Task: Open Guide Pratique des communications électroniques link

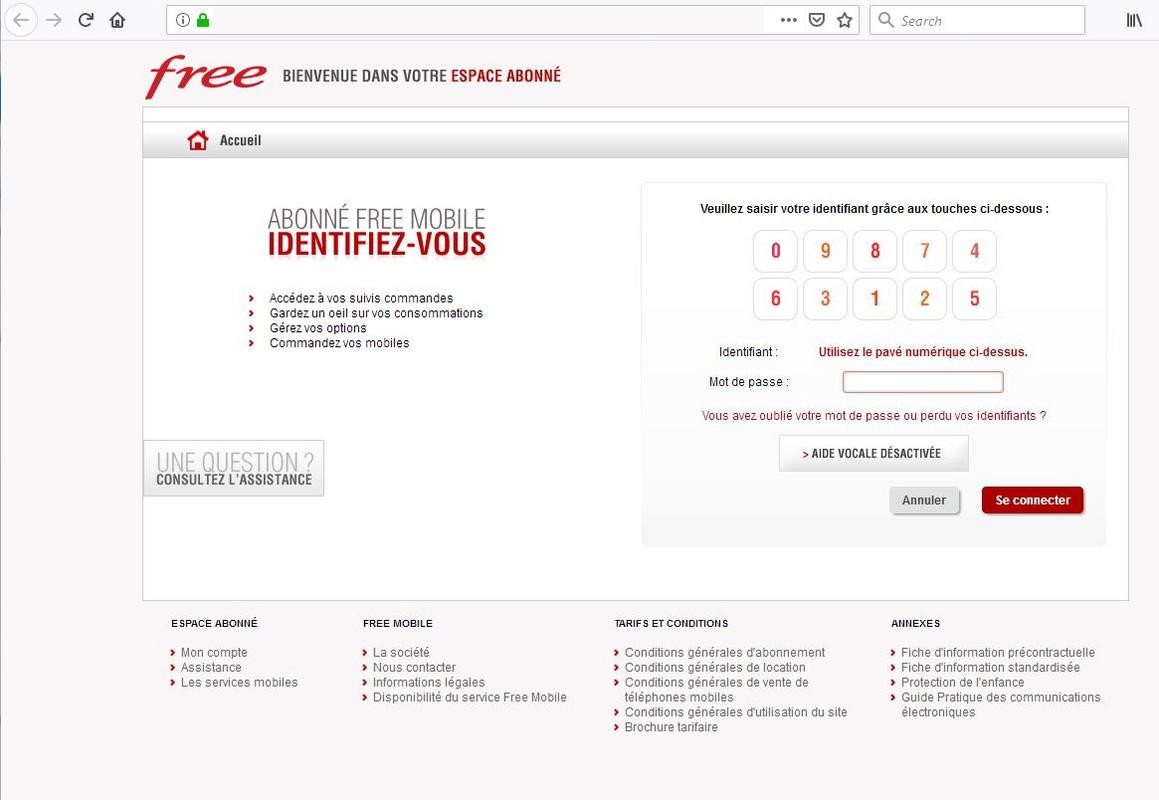Action: pyautogui.click(x=1001, y=705)
